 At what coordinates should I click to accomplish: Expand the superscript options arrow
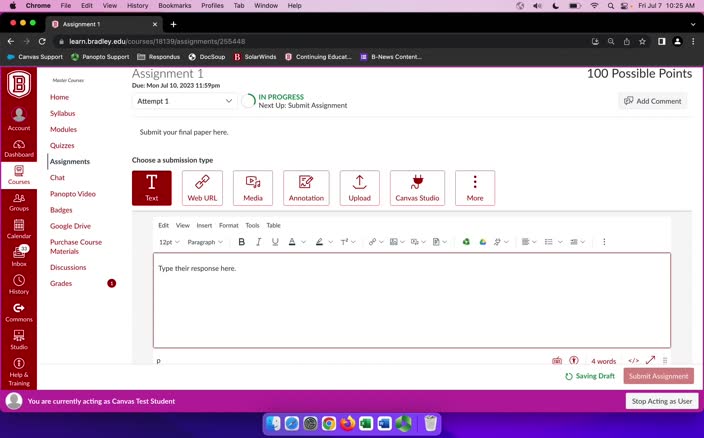(353, 242)
